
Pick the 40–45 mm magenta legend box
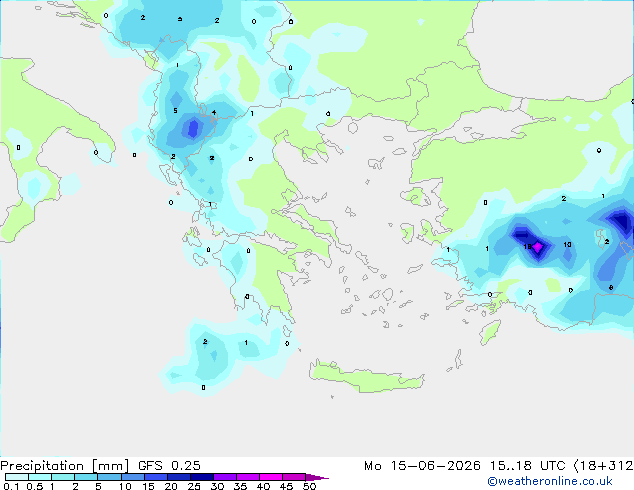[271, 477]
